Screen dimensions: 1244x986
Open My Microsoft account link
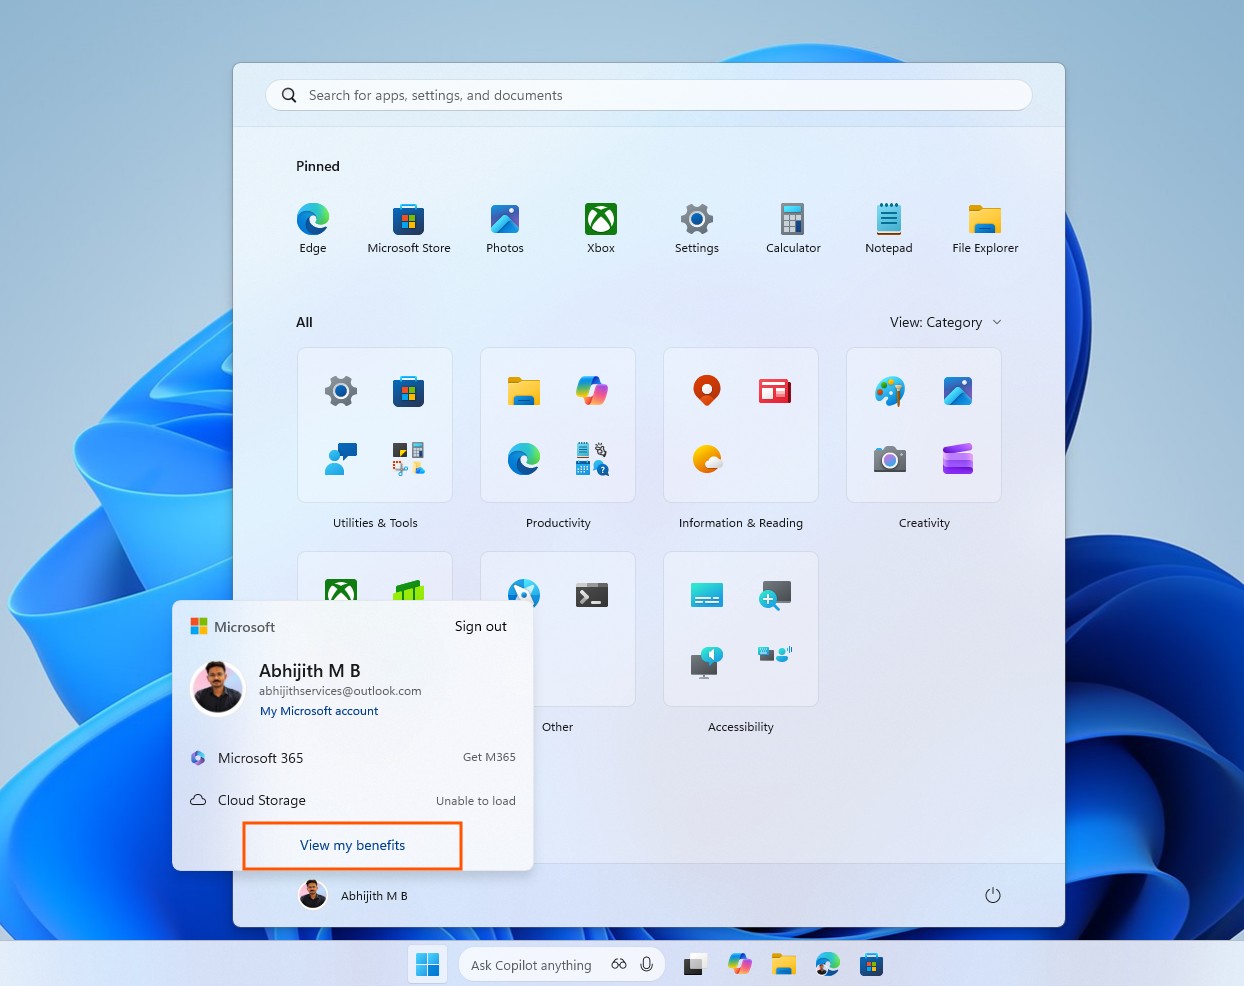pos(318,711)
